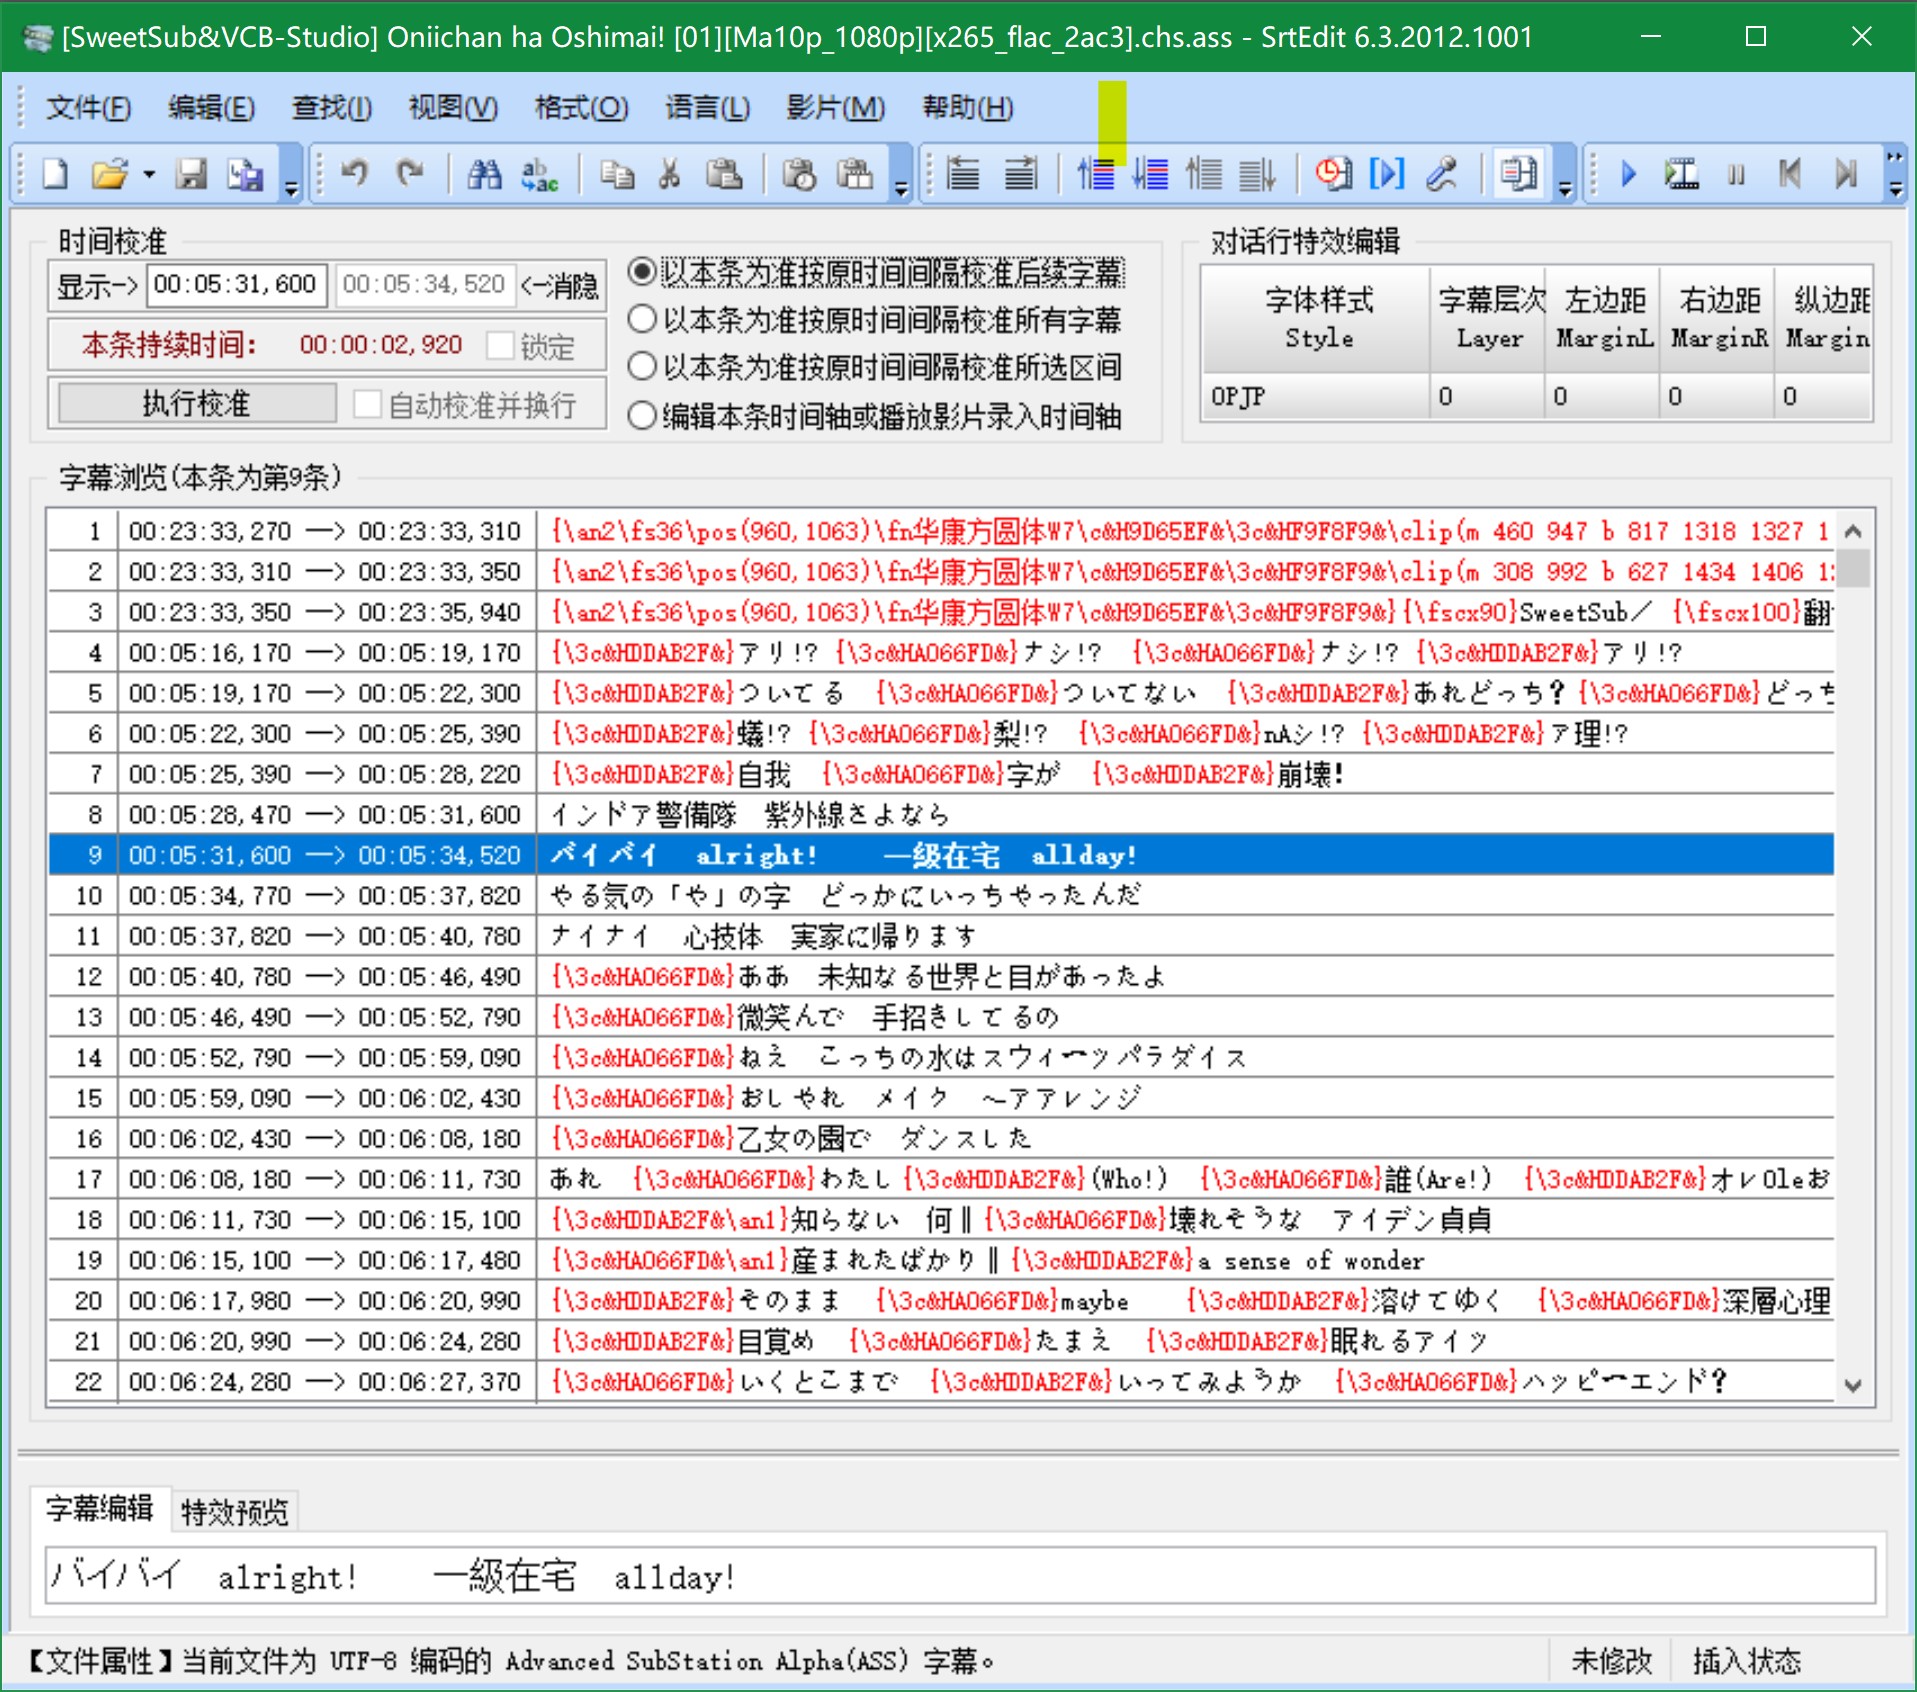Image resolution: width=1917 pixels, height=1692 pixels.
Task: Select radio 以本条为准按原时间间隔校准后续字幕
Action: (876, 272)
